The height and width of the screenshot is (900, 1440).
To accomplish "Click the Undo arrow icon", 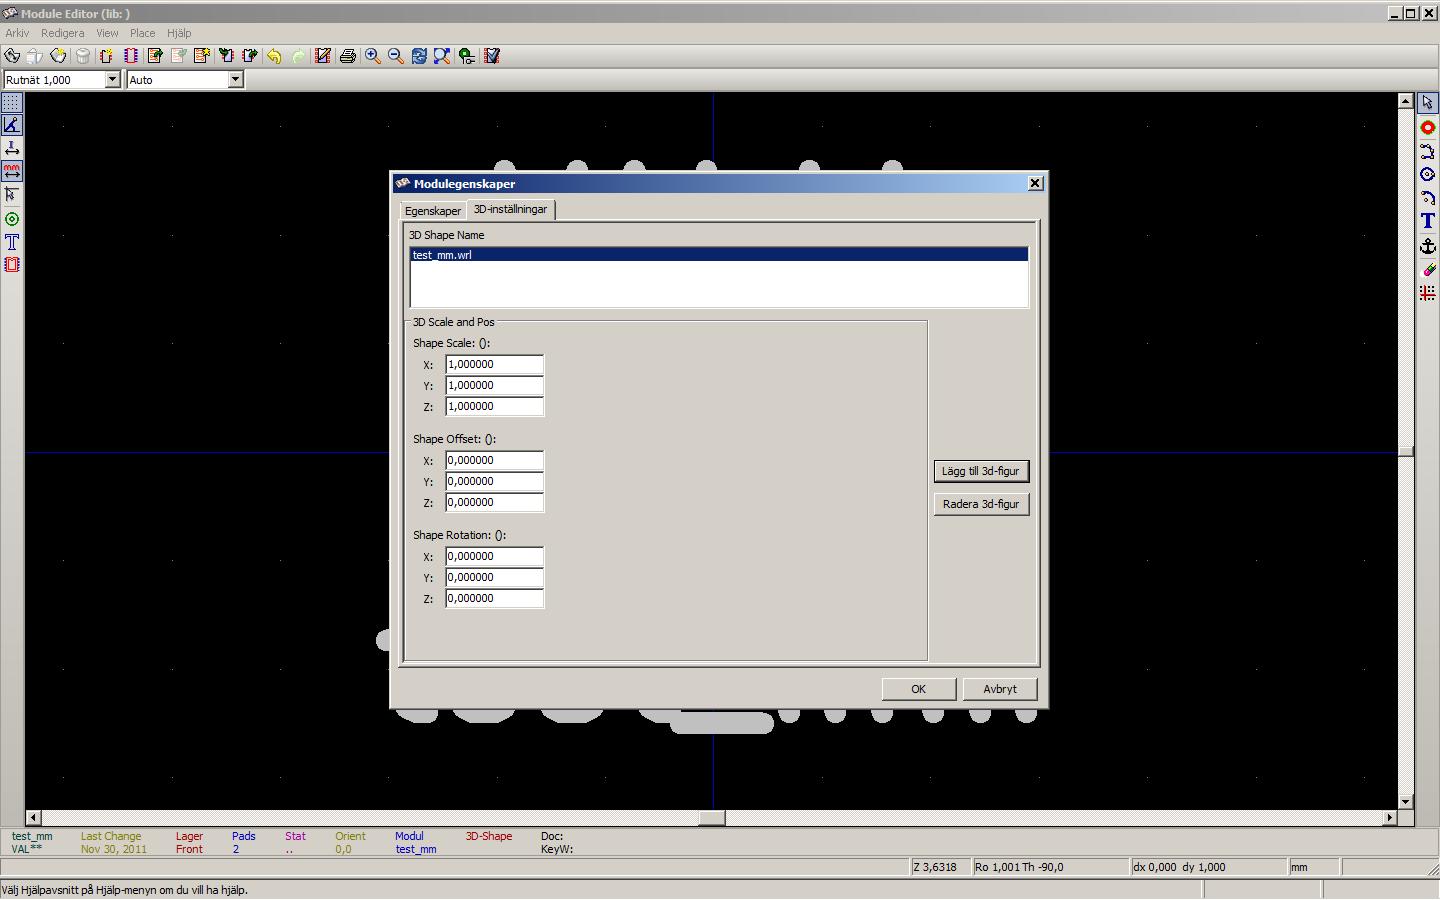I will [273, 56].
